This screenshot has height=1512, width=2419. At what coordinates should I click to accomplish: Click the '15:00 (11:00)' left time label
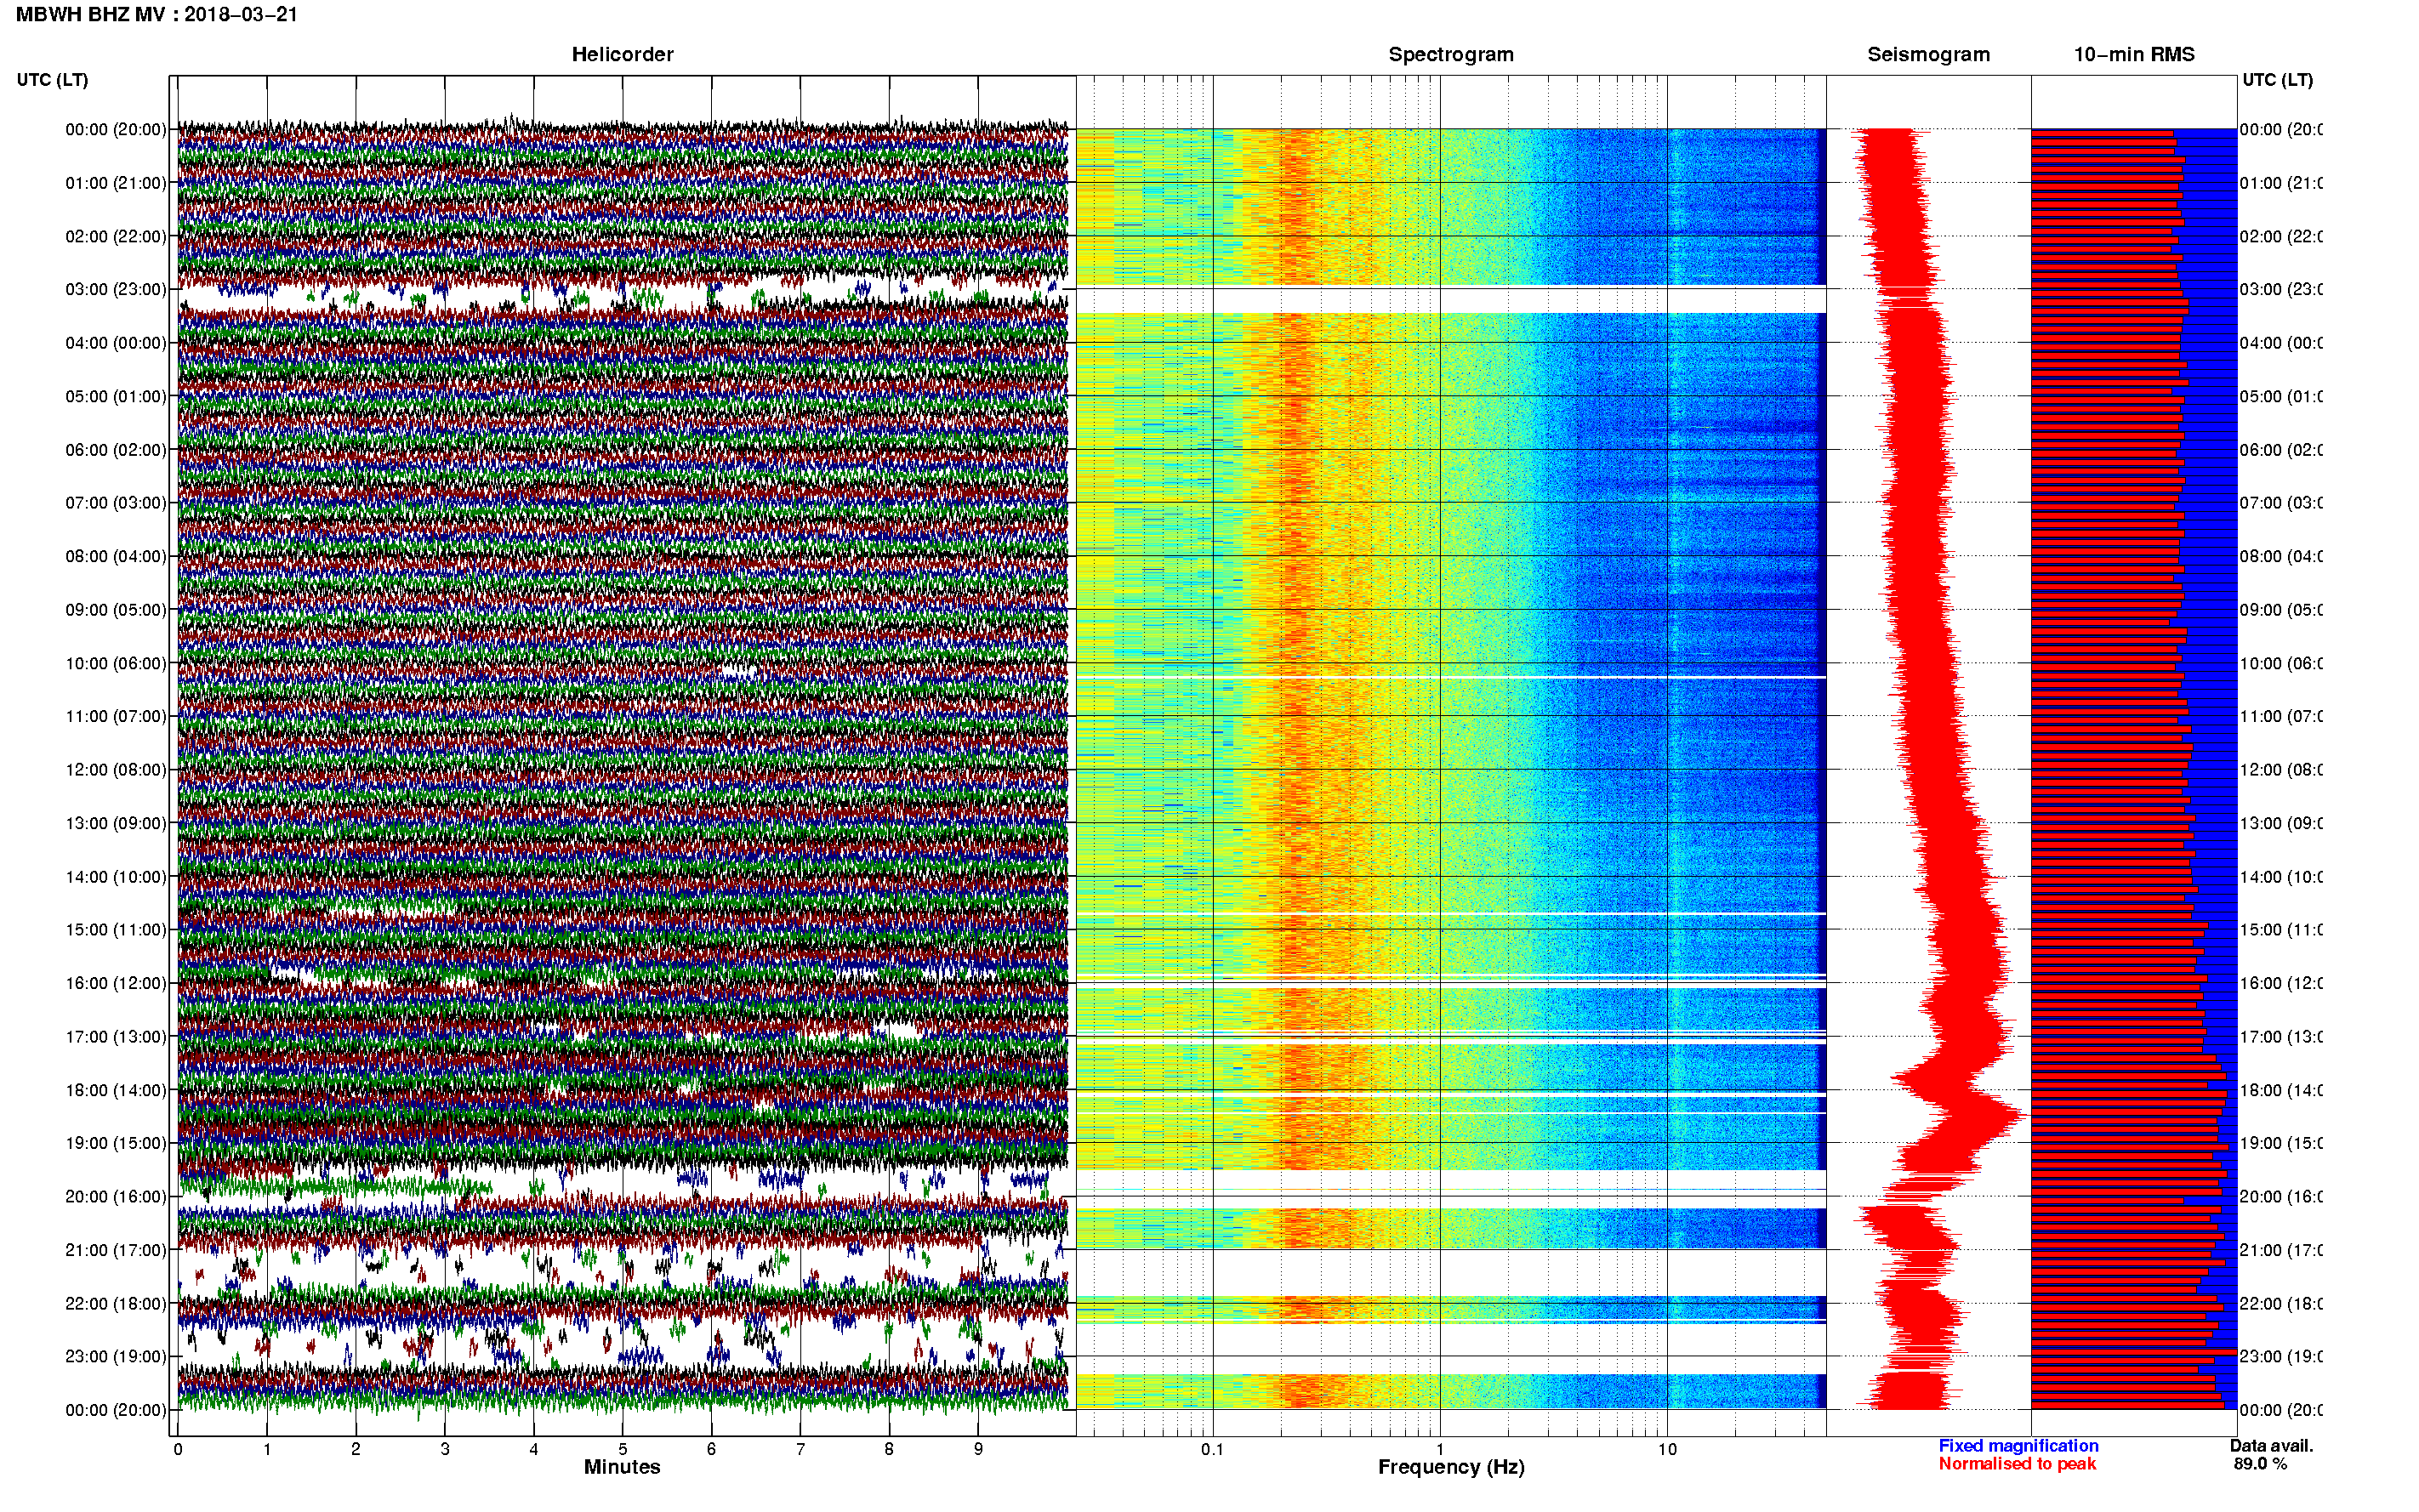116,930
